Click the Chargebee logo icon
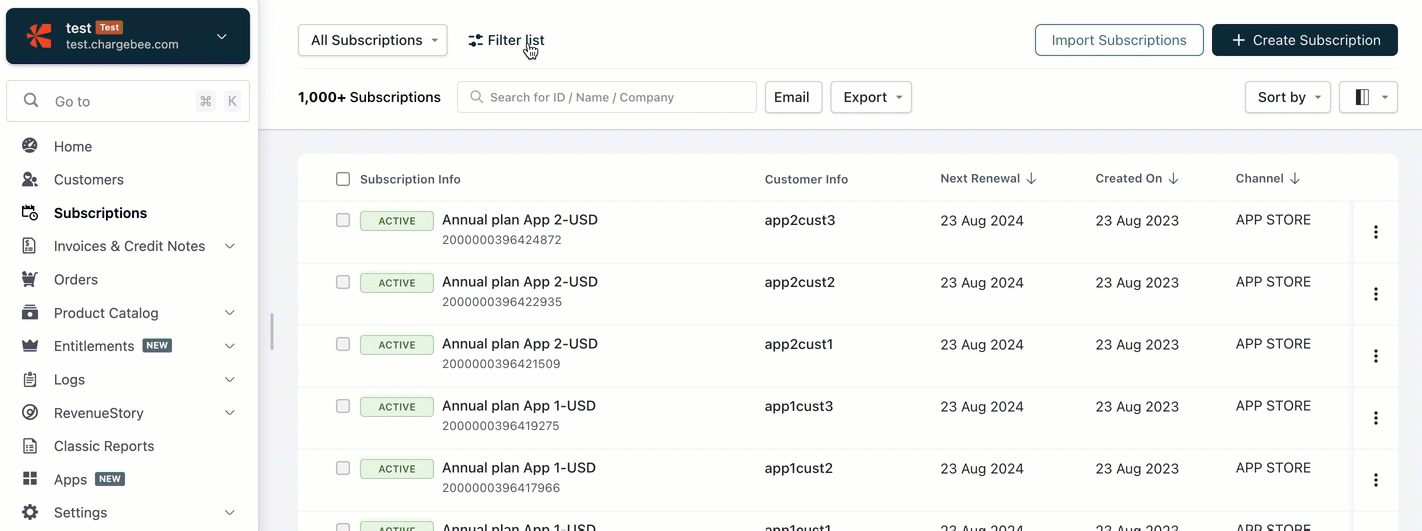The image size is (1422, 531). tap(39, 36)
